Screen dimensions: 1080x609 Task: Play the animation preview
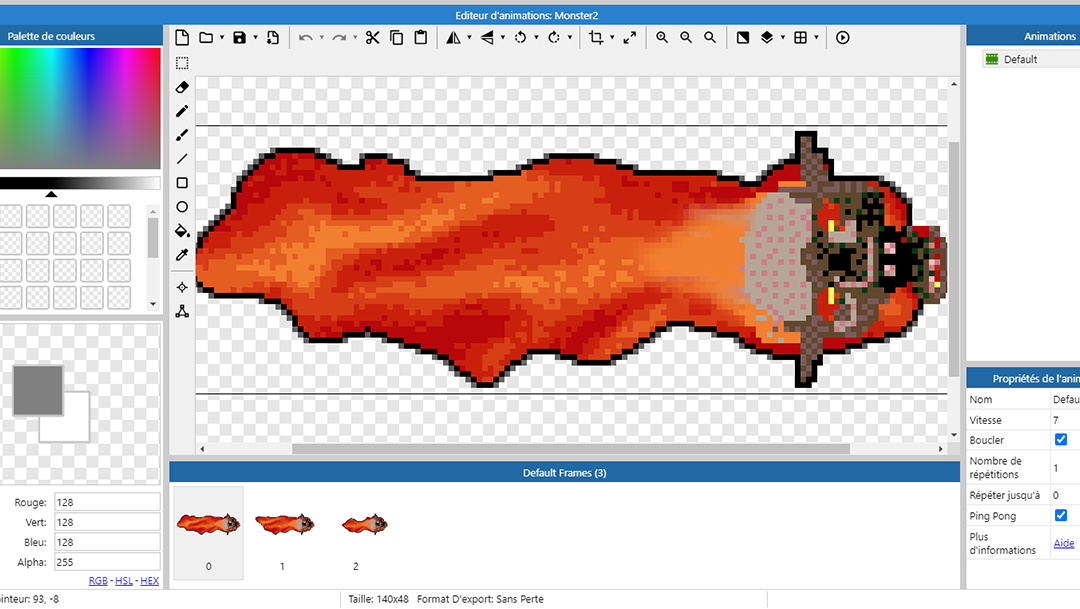[x=842, y=37]
